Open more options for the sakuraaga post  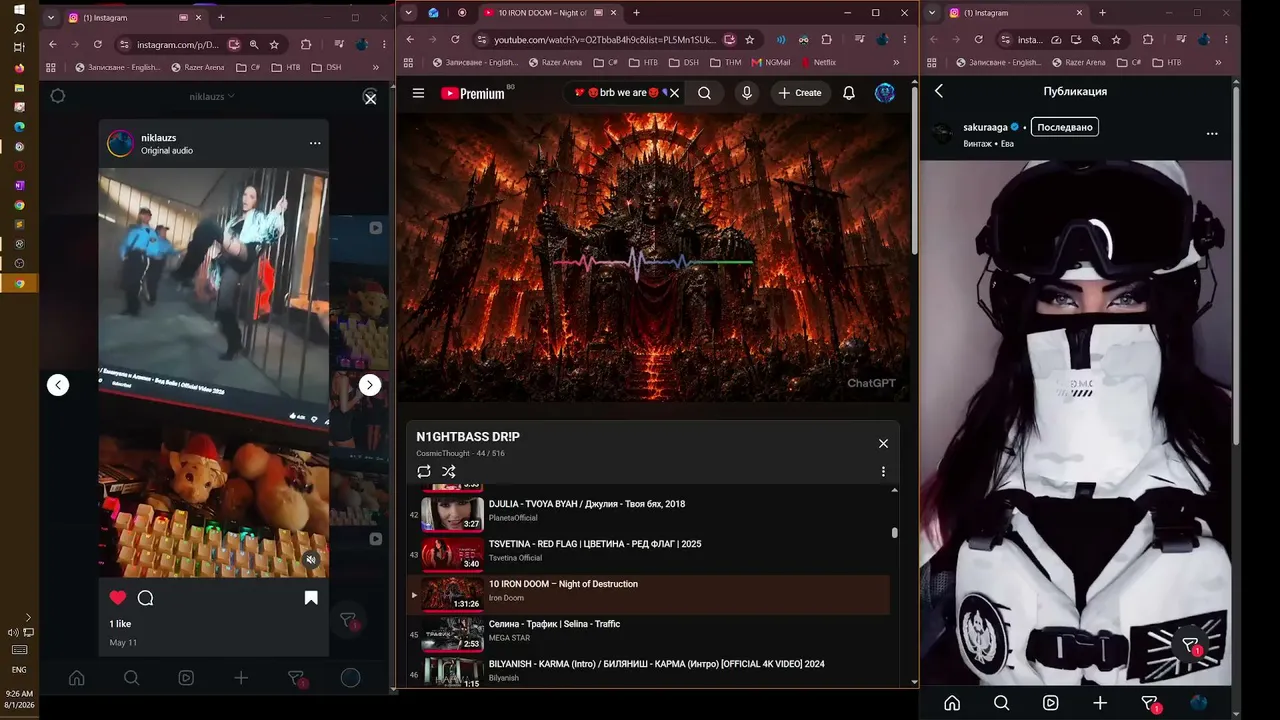coord(1212,133)
